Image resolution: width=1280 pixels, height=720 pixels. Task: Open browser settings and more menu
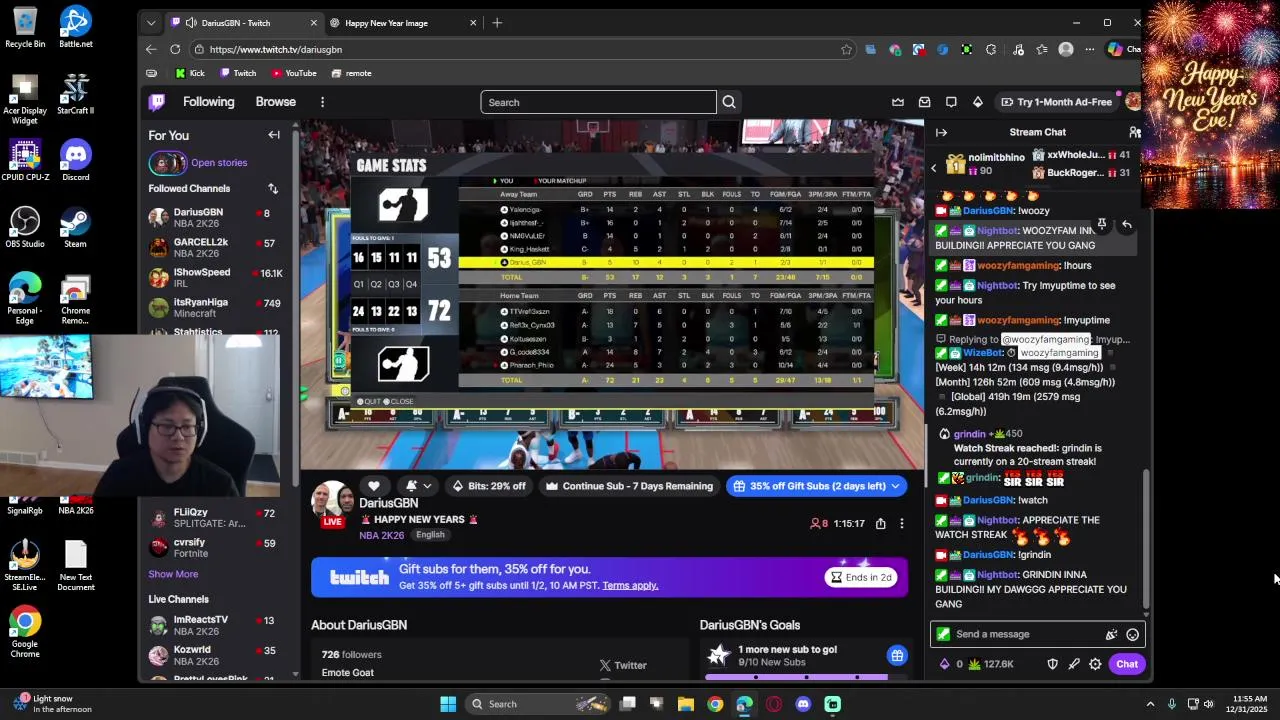[1090, 49]
